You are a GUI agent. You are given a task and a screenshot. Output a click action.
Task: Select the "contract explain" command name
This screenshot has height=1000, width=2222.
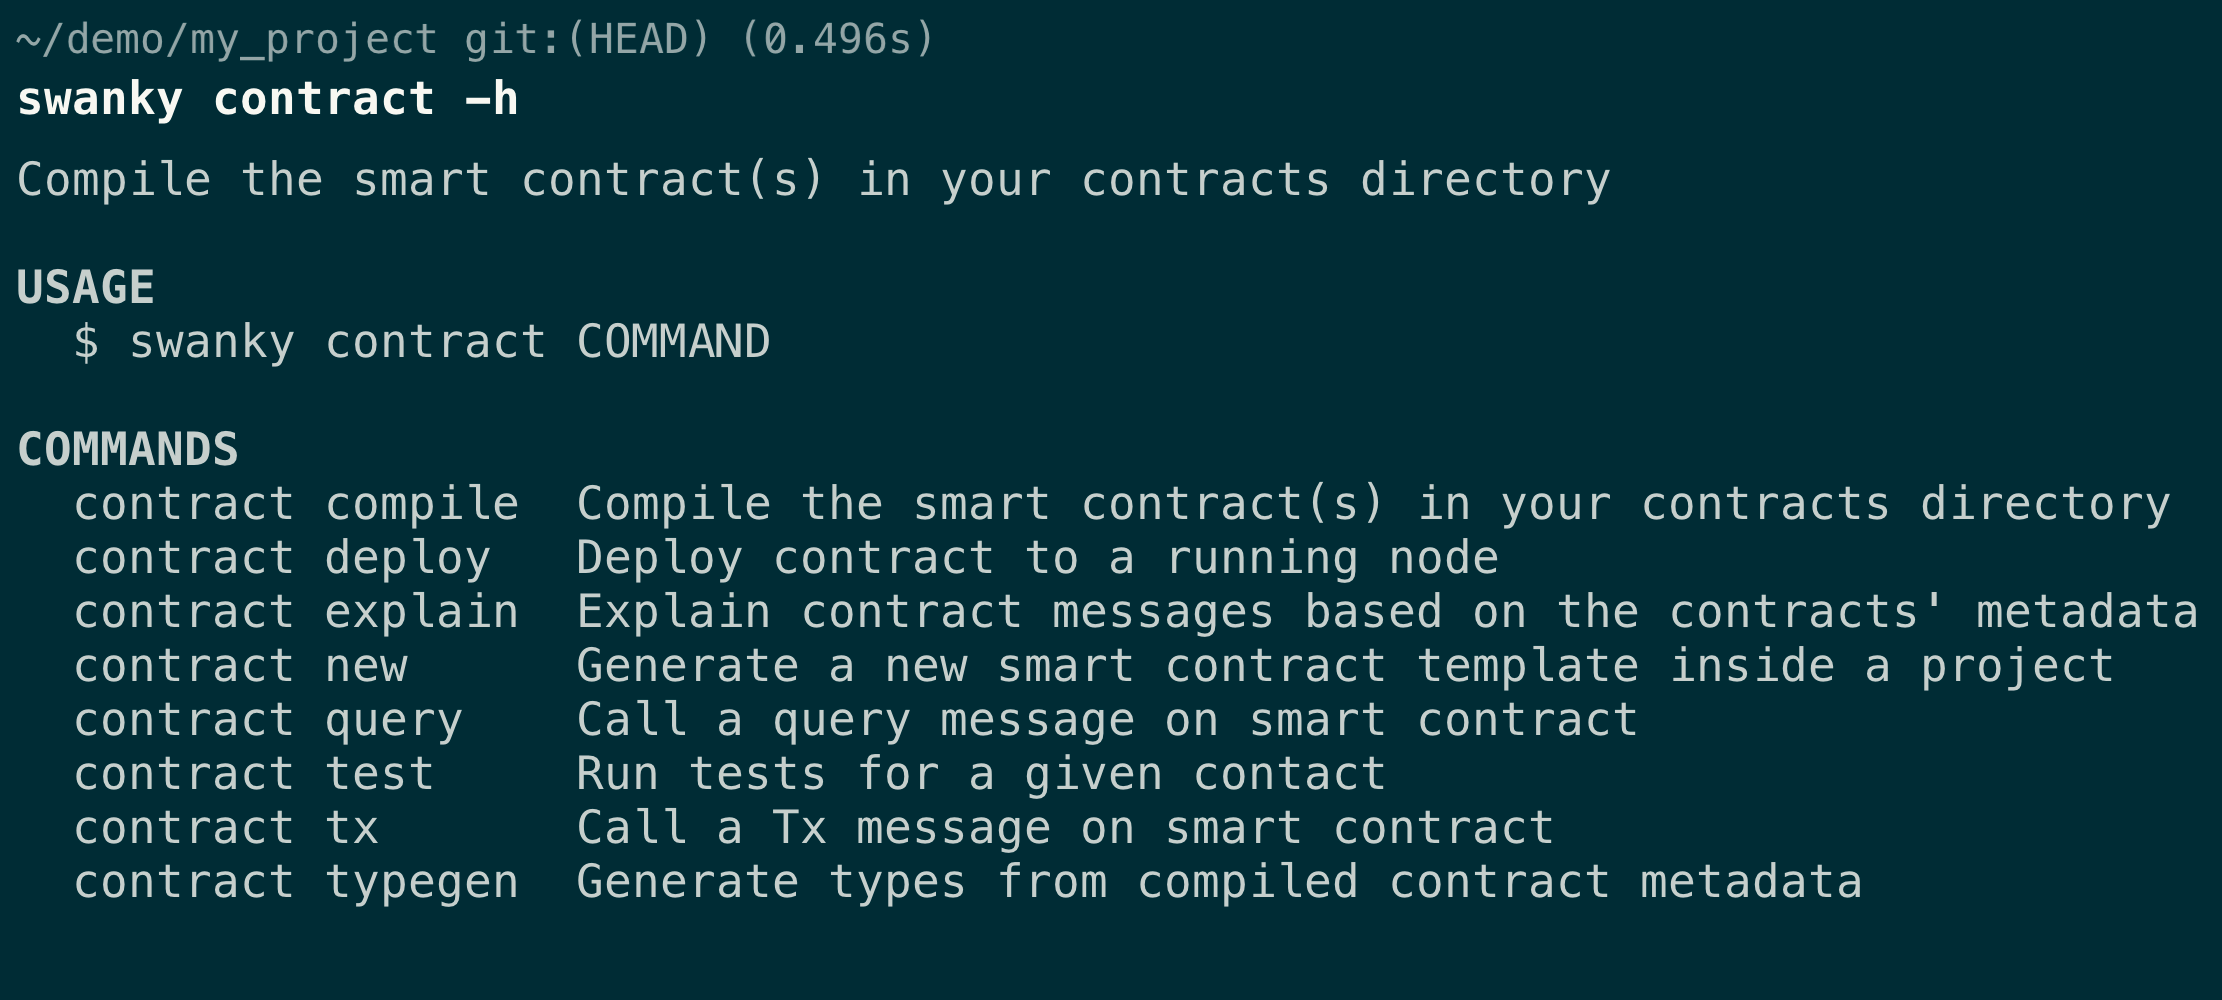coord(296,612)
